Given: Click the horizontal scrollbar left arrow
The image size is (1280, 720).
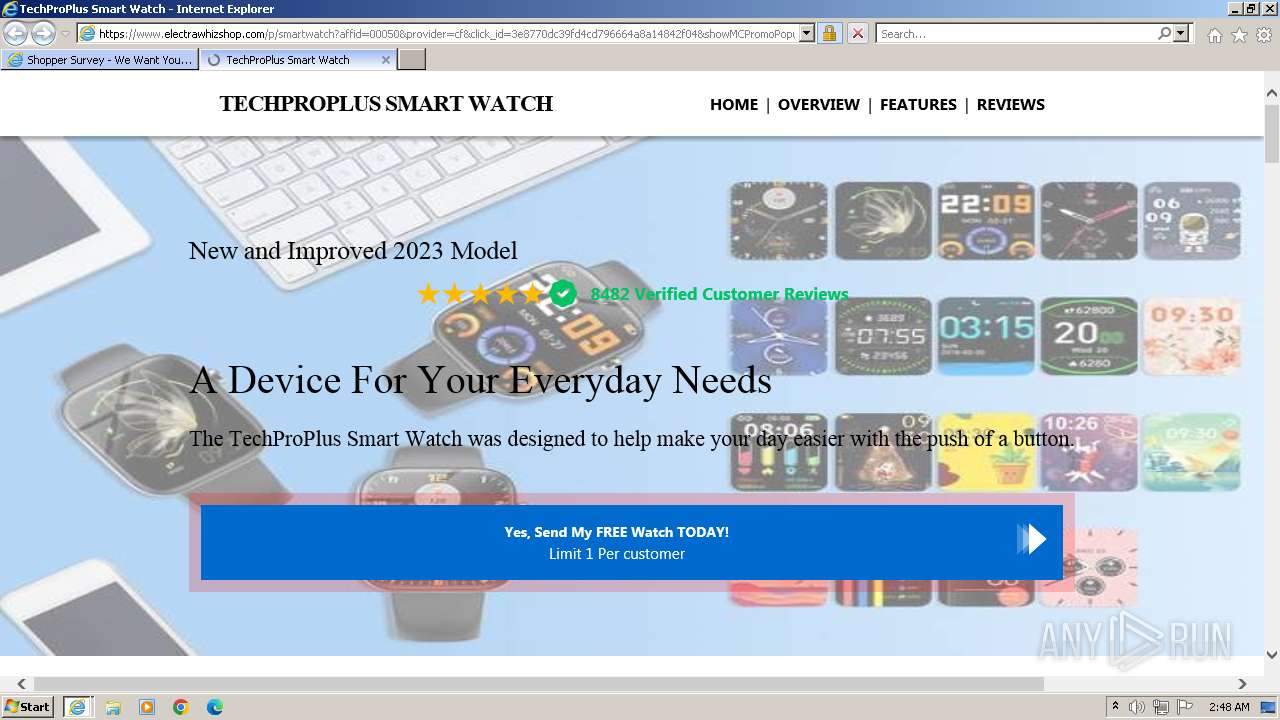Looking at the screenshot, I should point(21,684).
